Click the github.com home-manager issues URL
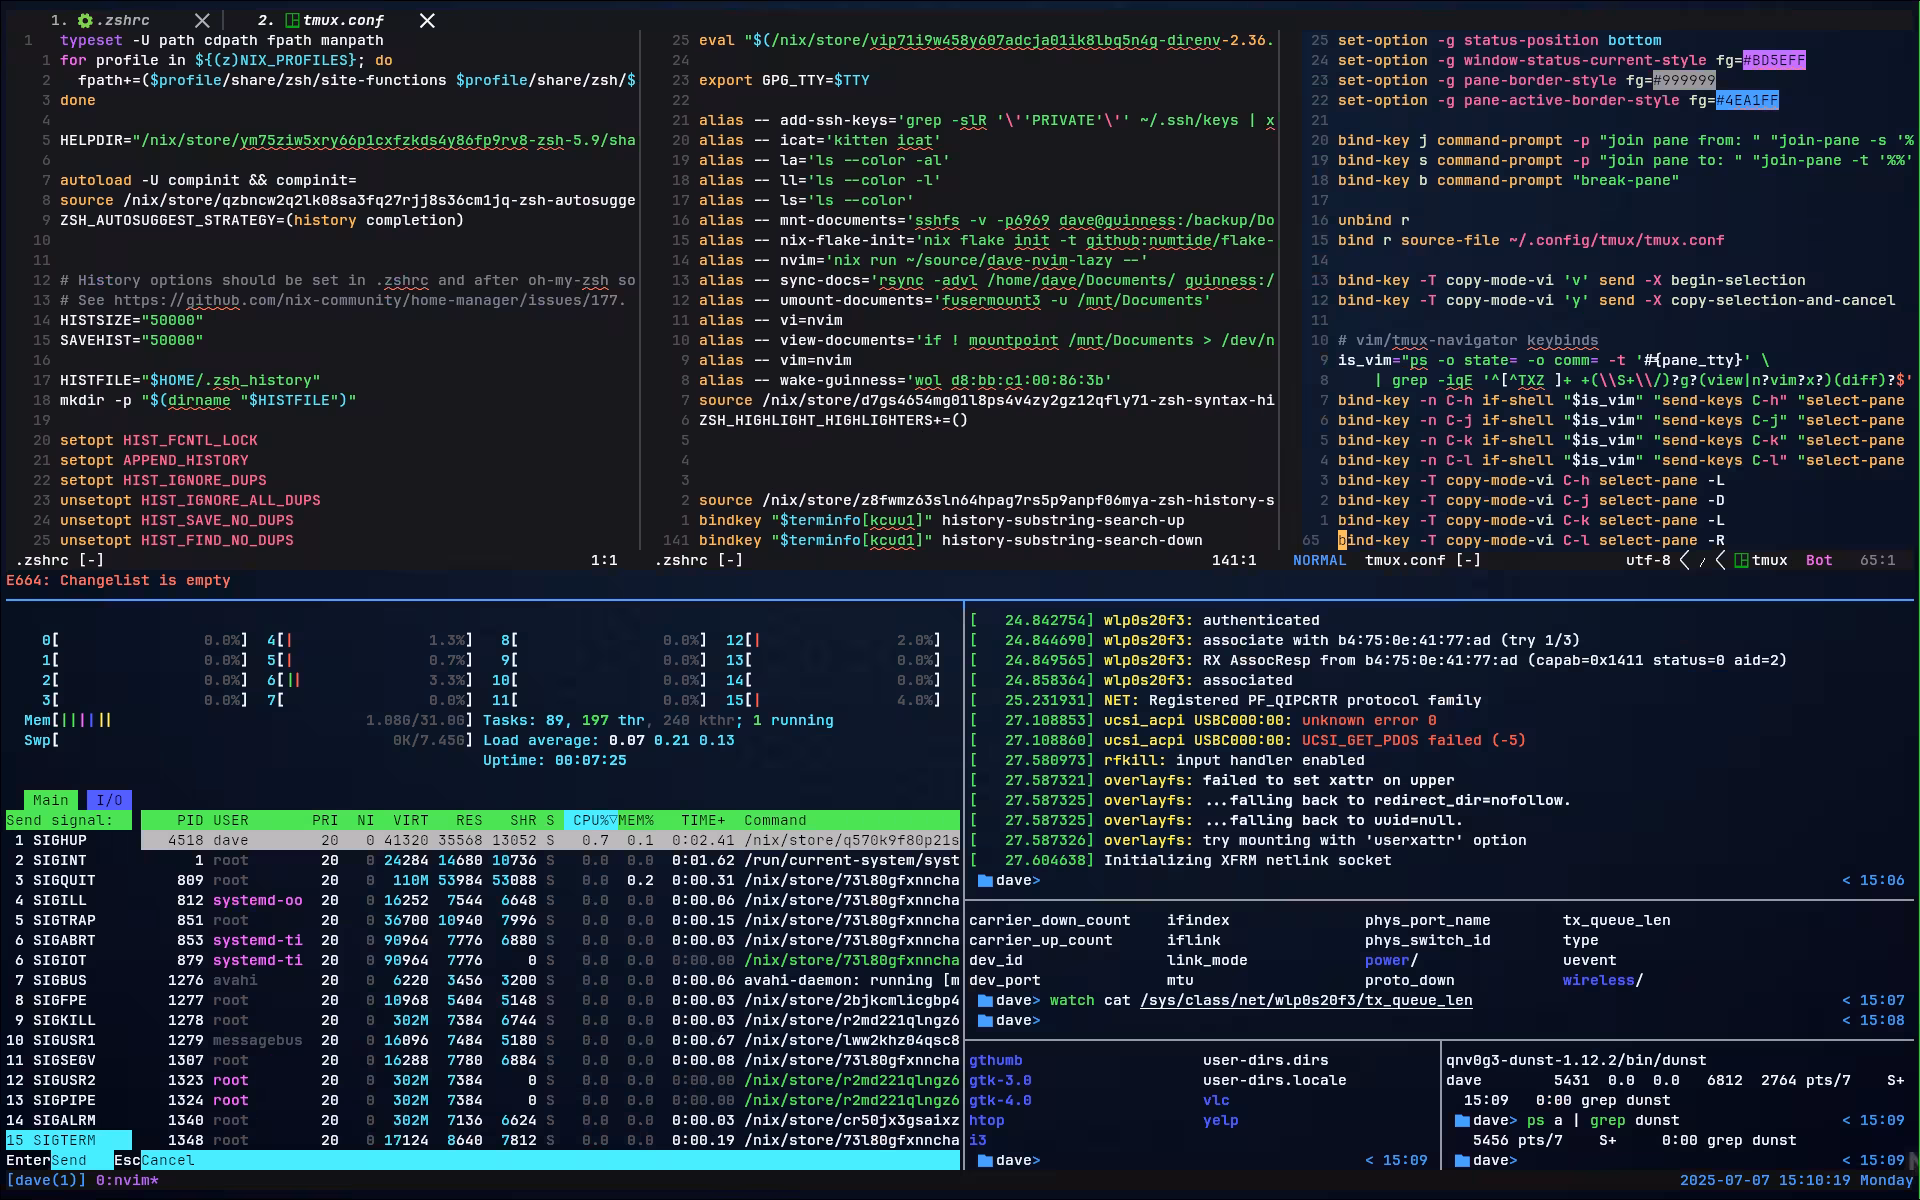The image size is (1920, 1200). pyautogui.click(x=370, y=300)
